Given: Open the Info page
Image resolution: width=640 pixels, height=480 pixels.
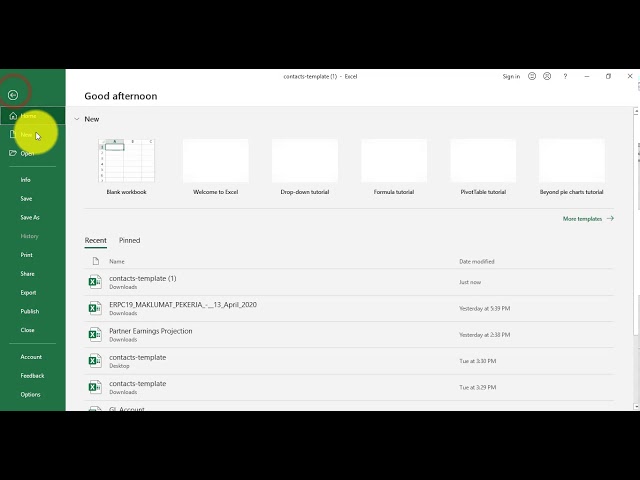Looking at the screenshot, I should pos(25,180).
